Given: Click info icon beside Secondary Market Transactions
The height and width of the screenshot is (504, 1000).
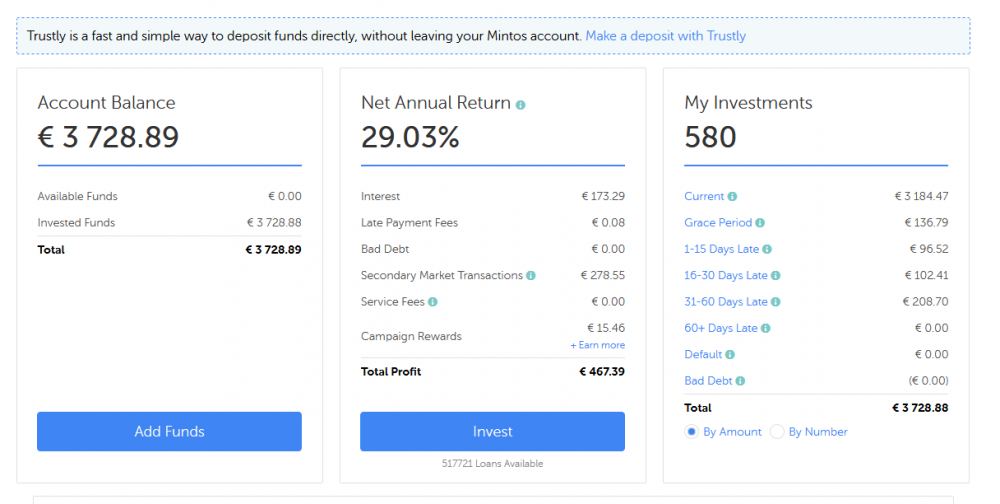Looking at the screenshot, I should click(531, 276).
